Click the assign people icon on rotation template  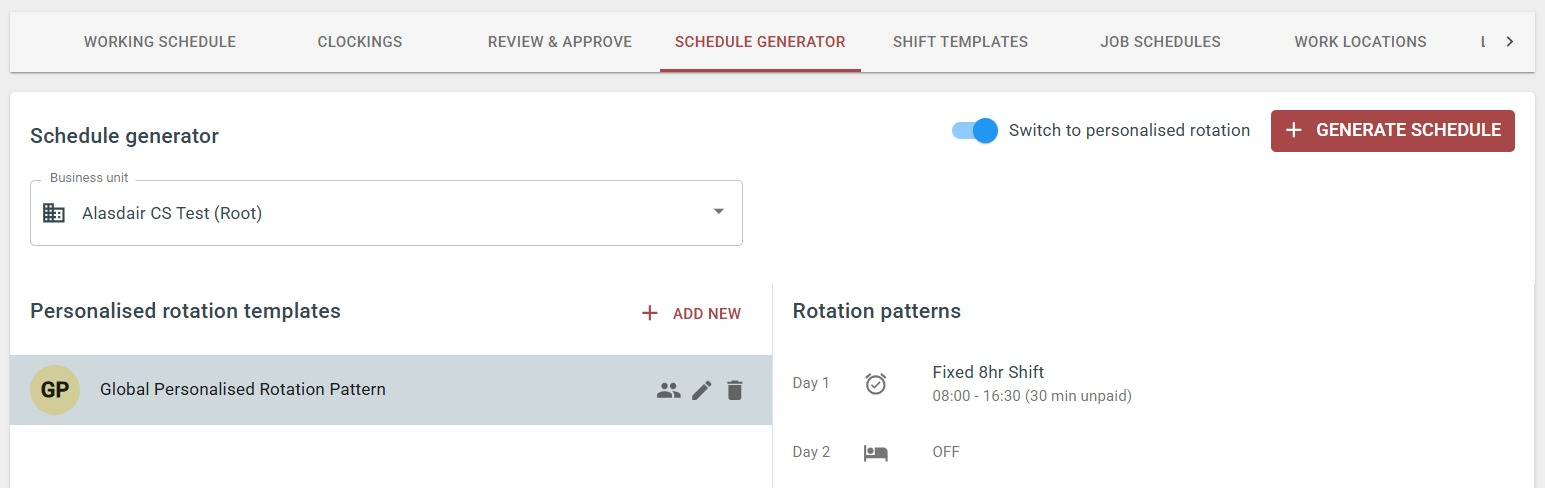coord(668,390)
